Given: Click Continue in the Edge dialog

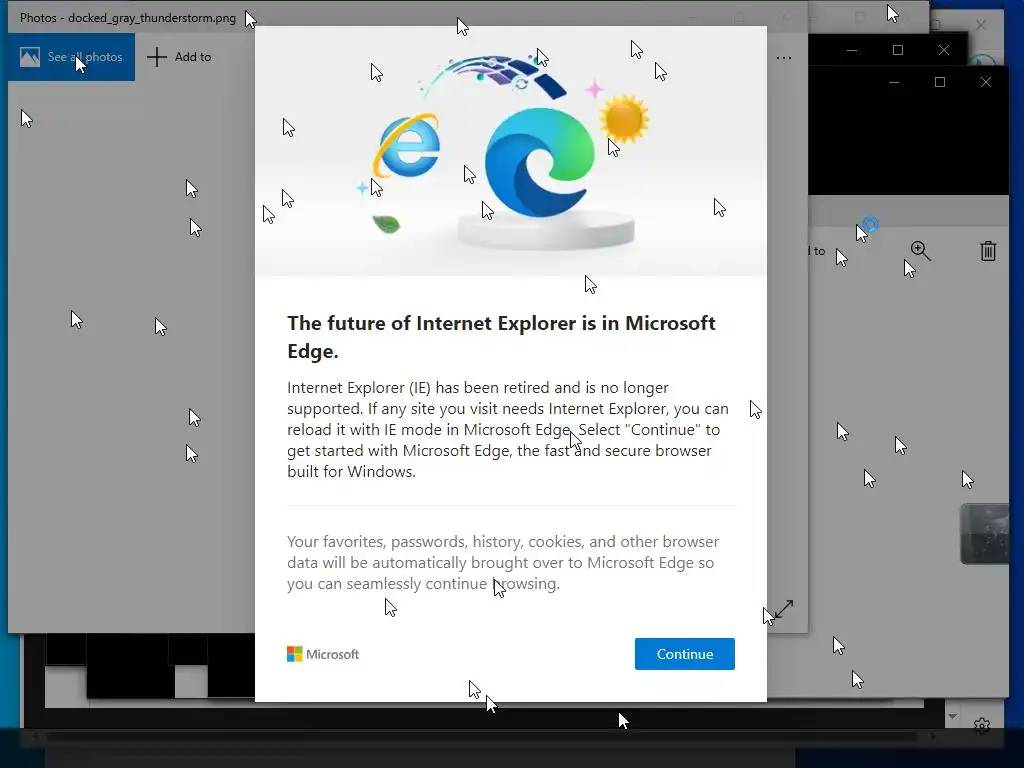Looking at the screenshot, I should click(x=684, y=654).
